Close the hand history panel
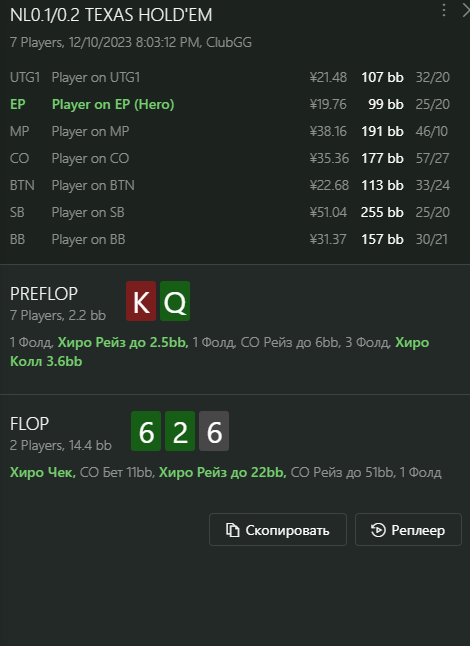 click(x=466, y=11)
